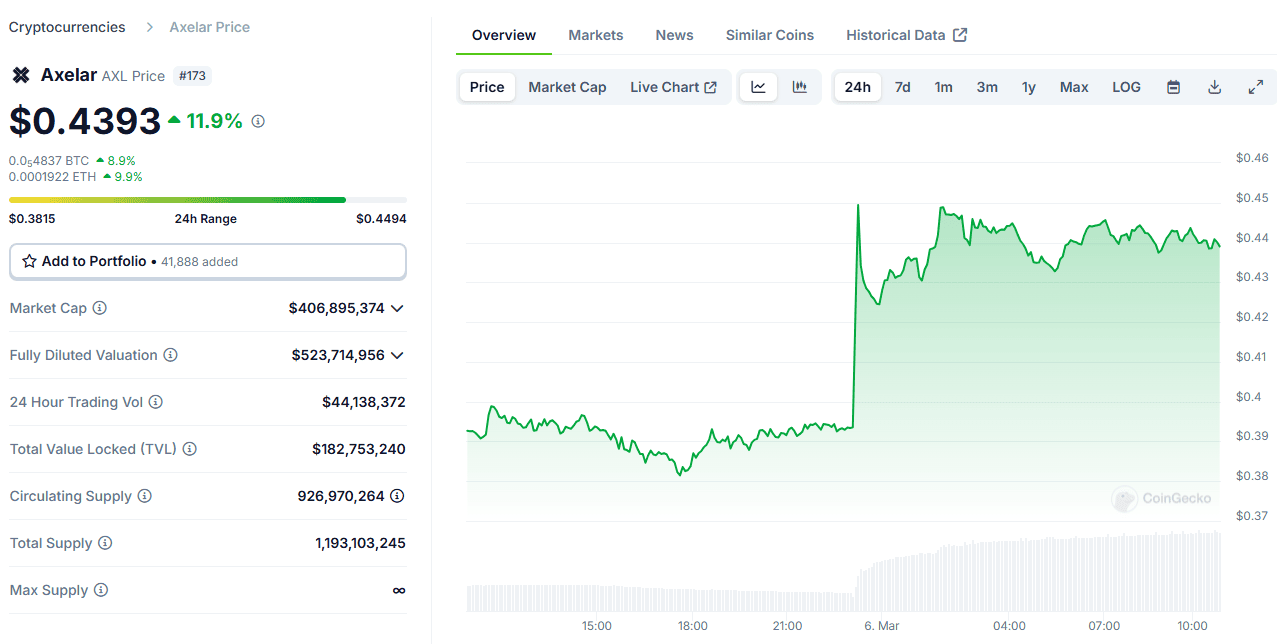Go to Cryptocurrencies breadcrumb link
The image size is (1277, 644).
tap(67, 27)
